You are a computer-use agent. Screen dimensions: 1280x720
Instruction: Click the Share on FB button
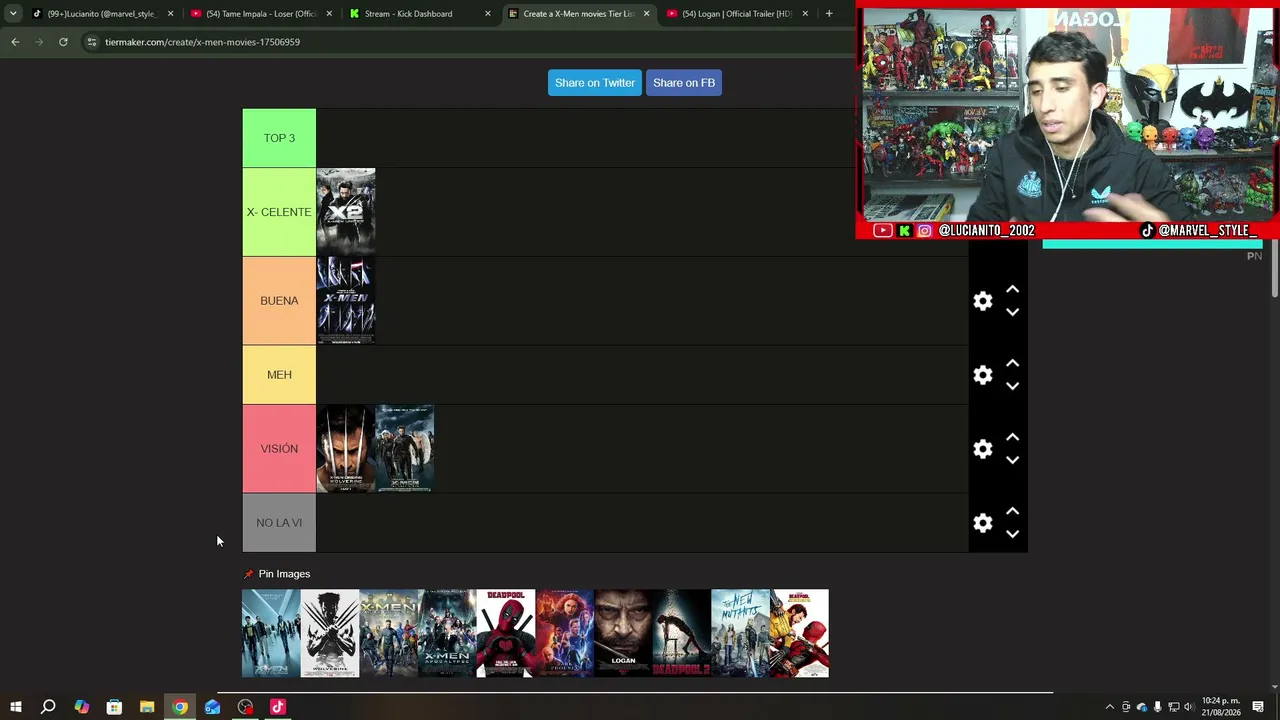point(684,83)
